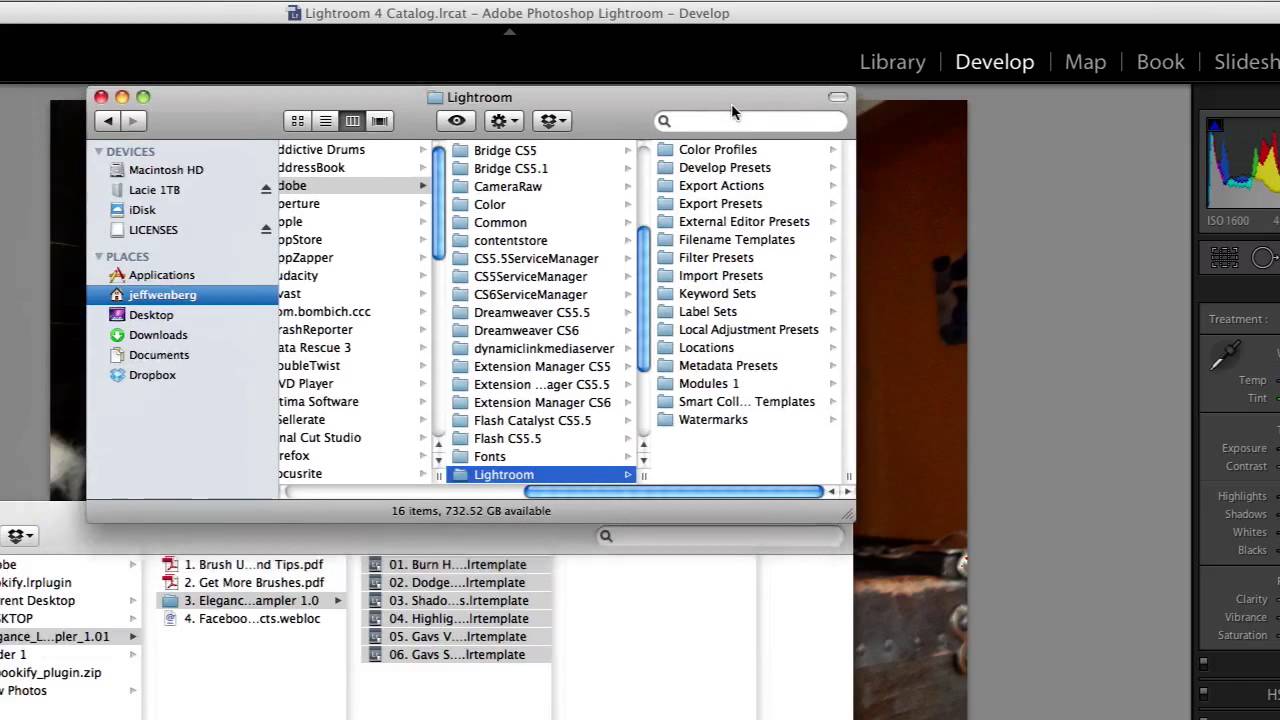Switch to the Slideshow module
The image size is (1280, 720).
click(1247, 62)
